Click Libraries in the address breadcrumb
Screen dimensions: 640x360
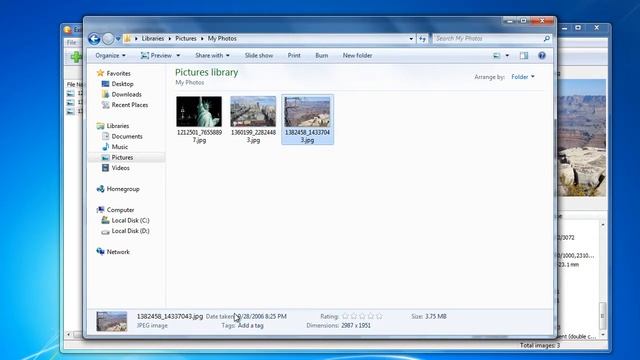(x=153, y=38)
